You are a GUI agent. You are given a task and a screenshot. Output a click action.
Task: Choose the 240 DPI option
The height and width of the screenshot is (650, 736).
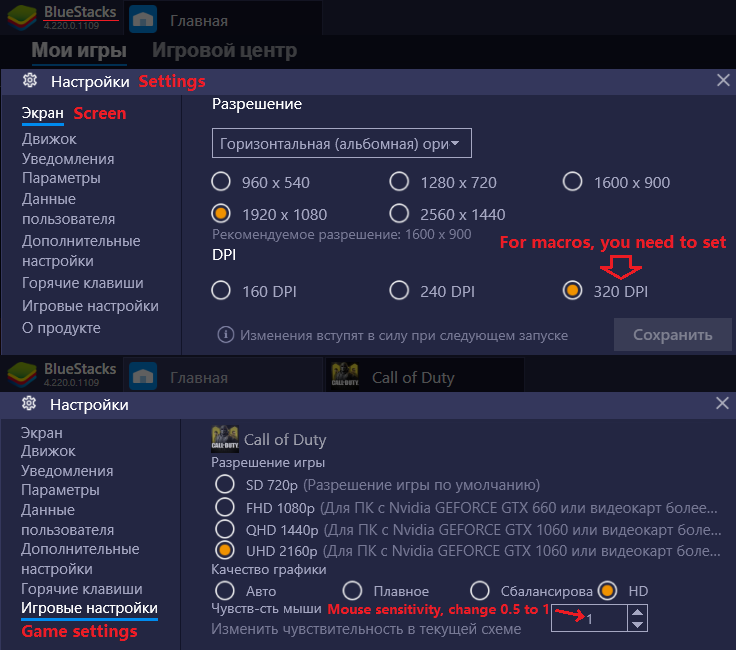point(399,291)
